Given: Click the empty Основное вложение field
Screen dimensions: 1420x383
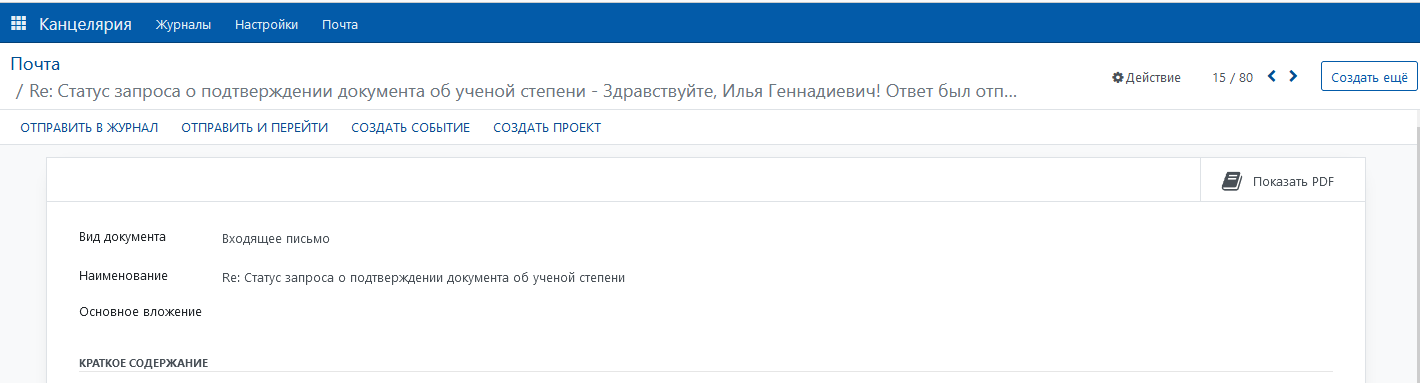Looking at the screenshot, I should (x=778, y=312).
